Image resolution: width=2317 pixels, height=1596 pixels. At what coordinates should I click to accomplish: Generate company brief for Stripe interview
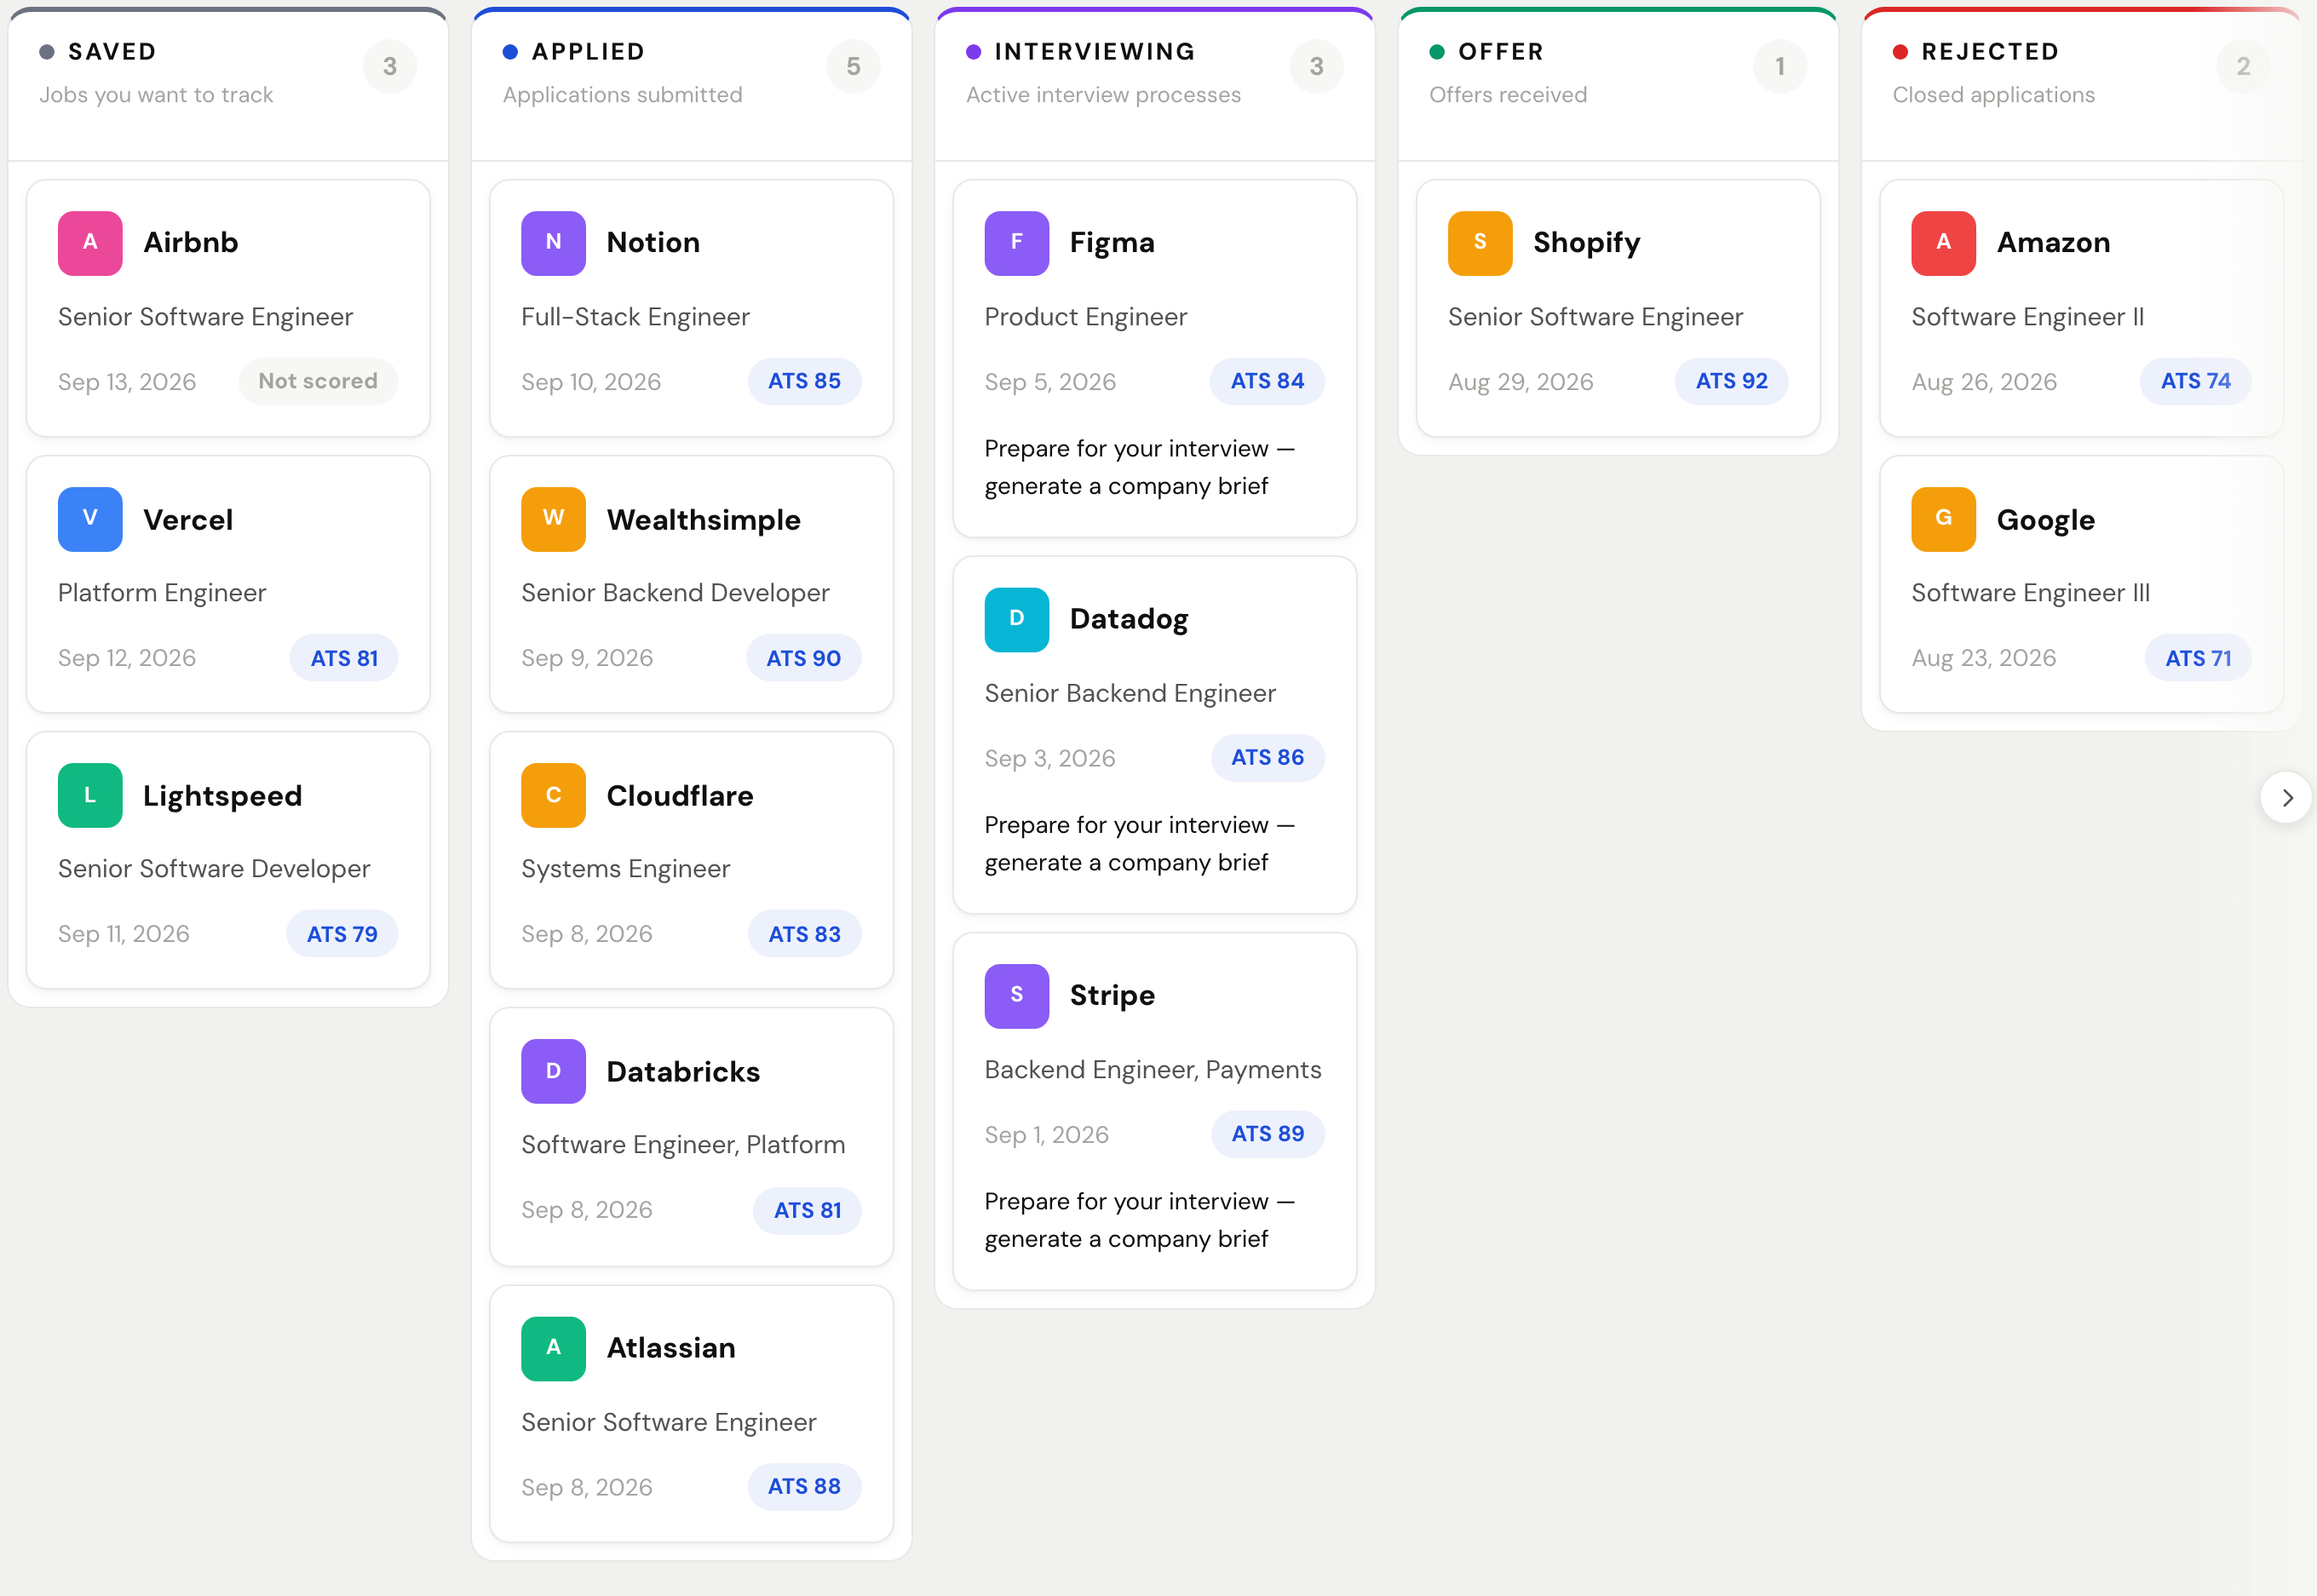(1139, 1220)
